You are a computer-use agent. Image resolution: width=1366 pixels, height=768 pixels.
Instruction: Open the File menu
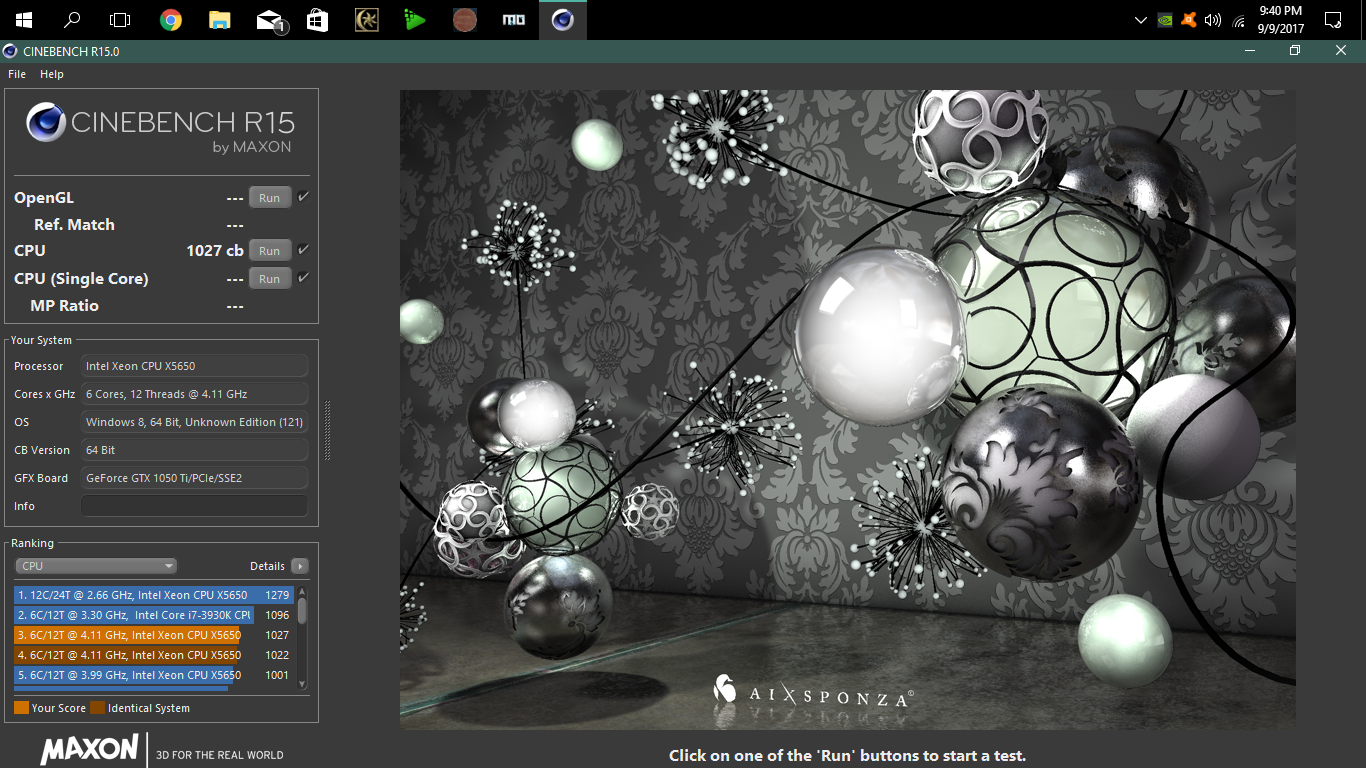(17, 74)
